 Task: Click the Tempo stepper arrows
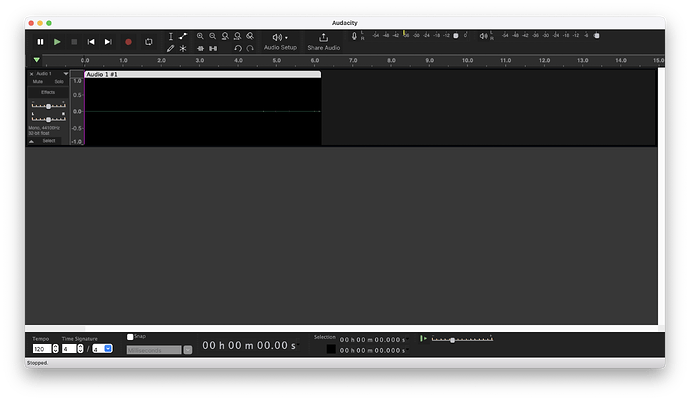(x=55, y=349)
